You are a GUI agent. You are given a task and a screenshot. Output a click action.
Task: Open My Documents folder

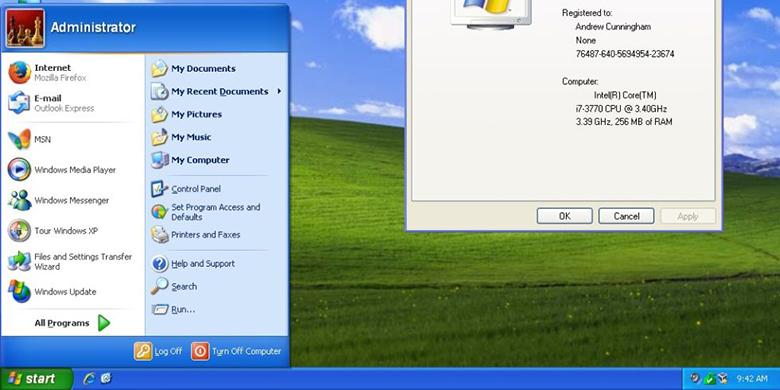(x=217, y=69)
